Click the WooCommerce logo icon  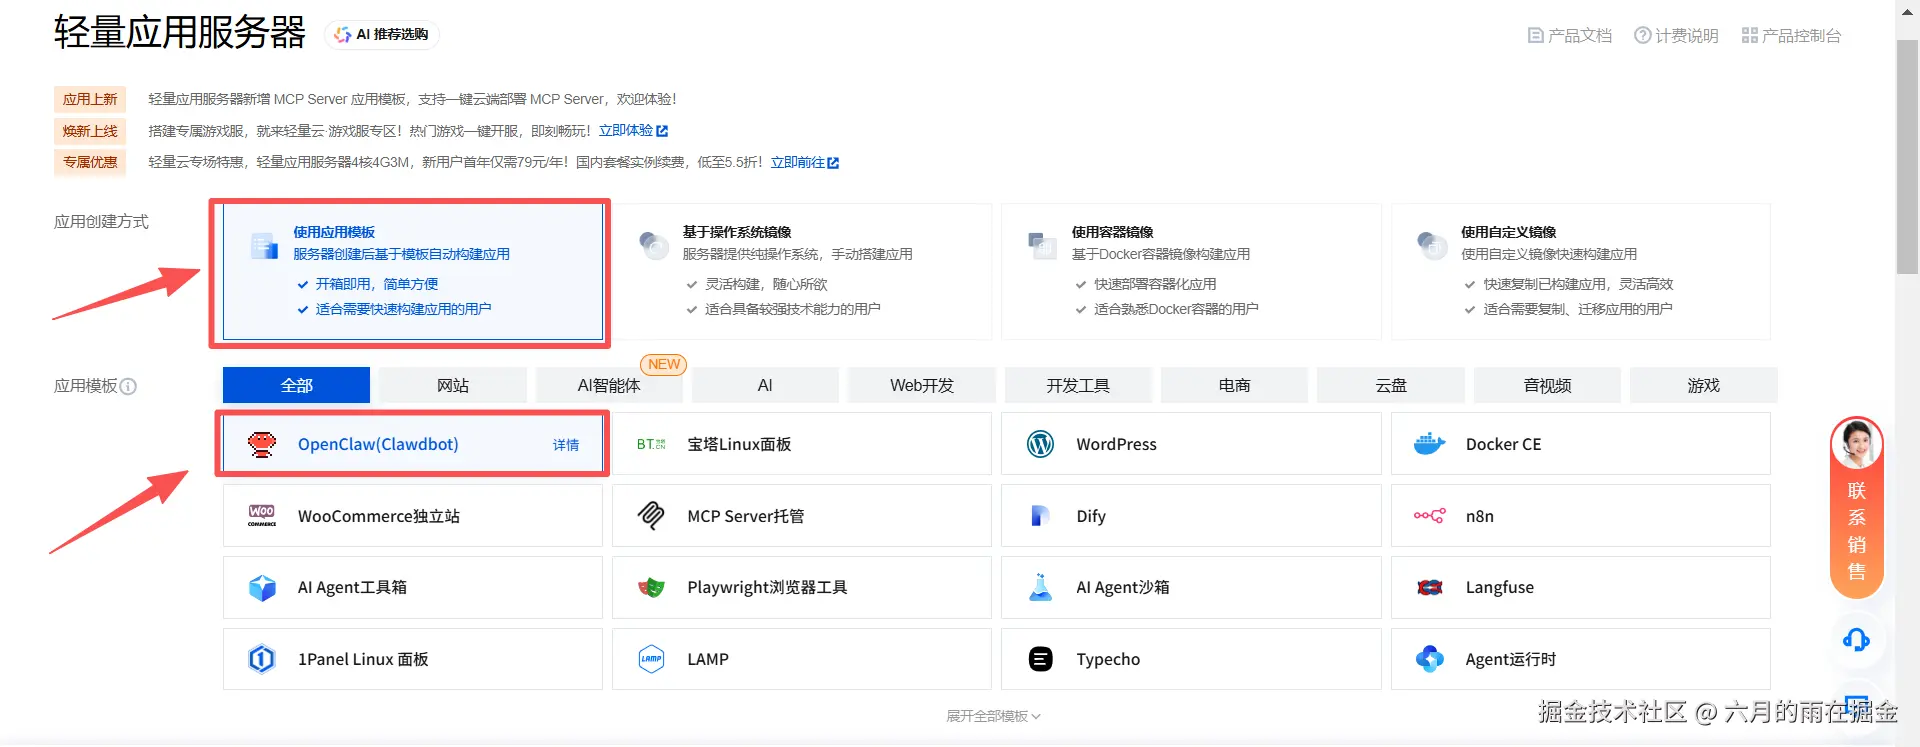pyautogui.click(x=262, y=516)
